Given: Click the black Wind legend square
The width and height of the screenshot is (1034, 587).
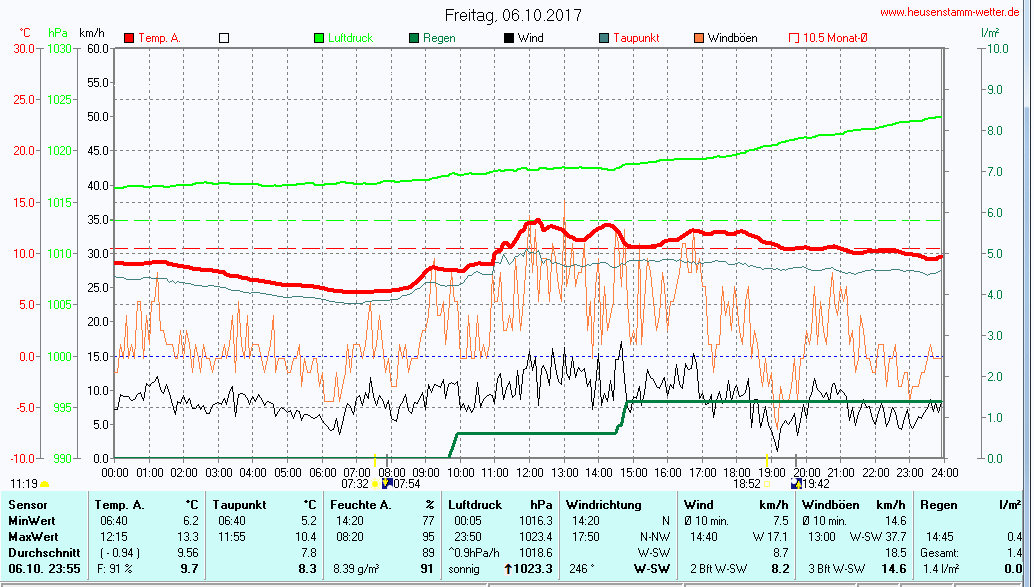Looking at the screenshot, I should pos(508,38).
